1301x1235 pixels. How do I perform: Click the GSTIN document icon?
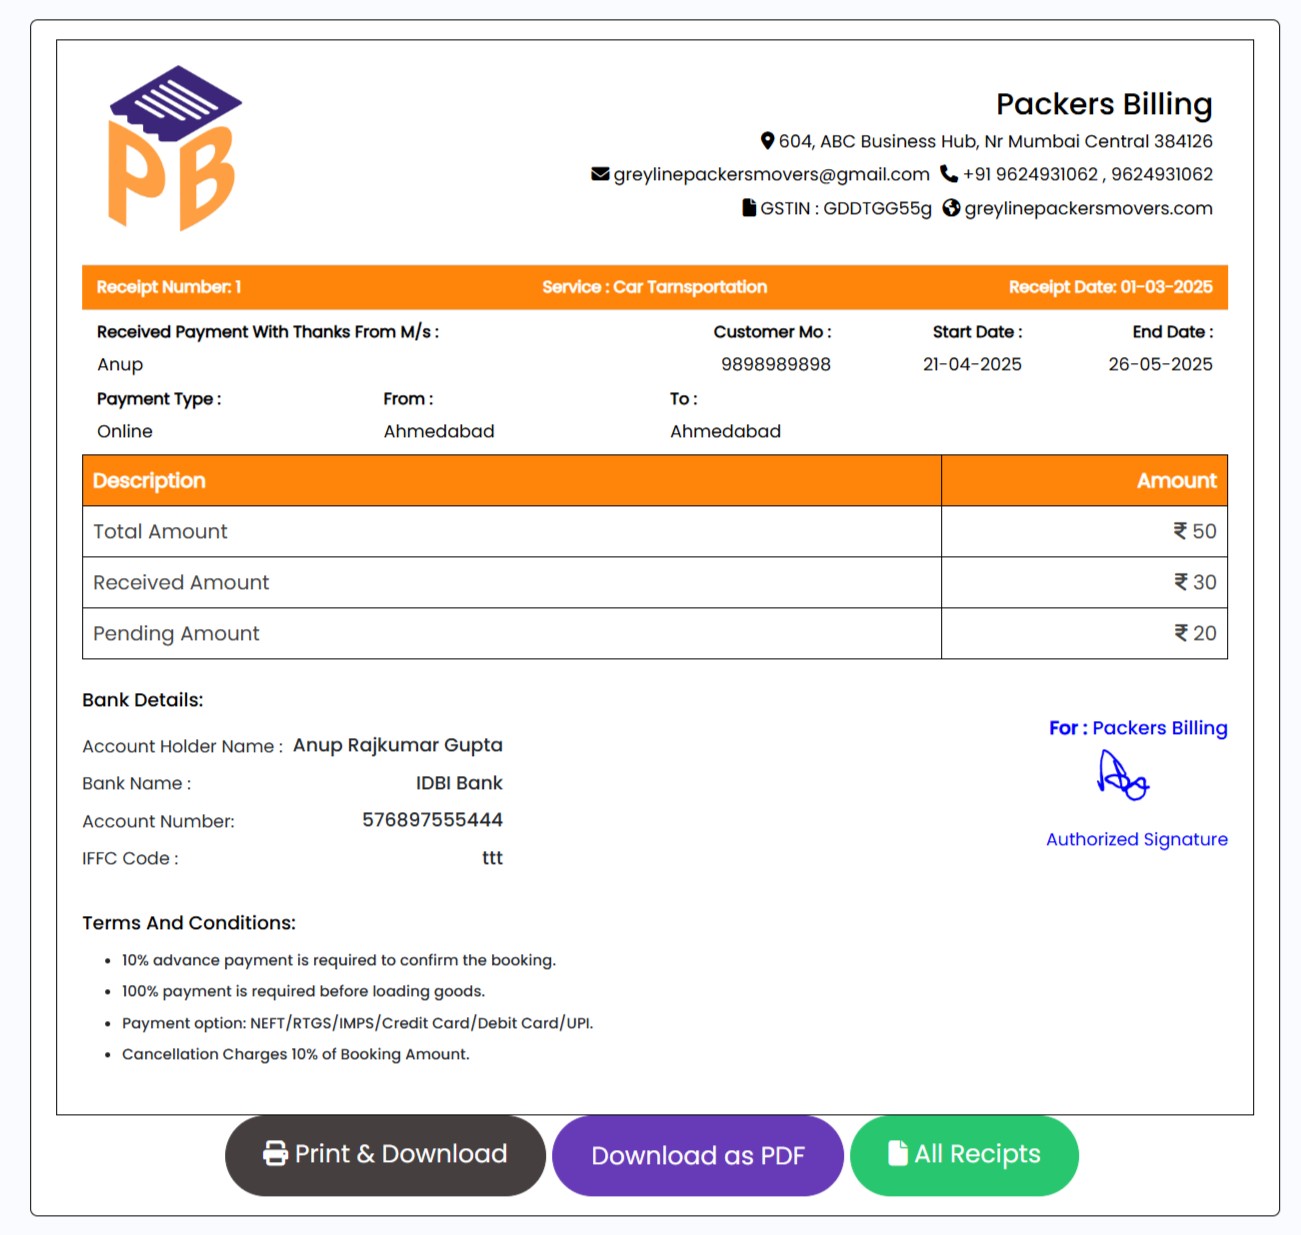tap(749, 208)
